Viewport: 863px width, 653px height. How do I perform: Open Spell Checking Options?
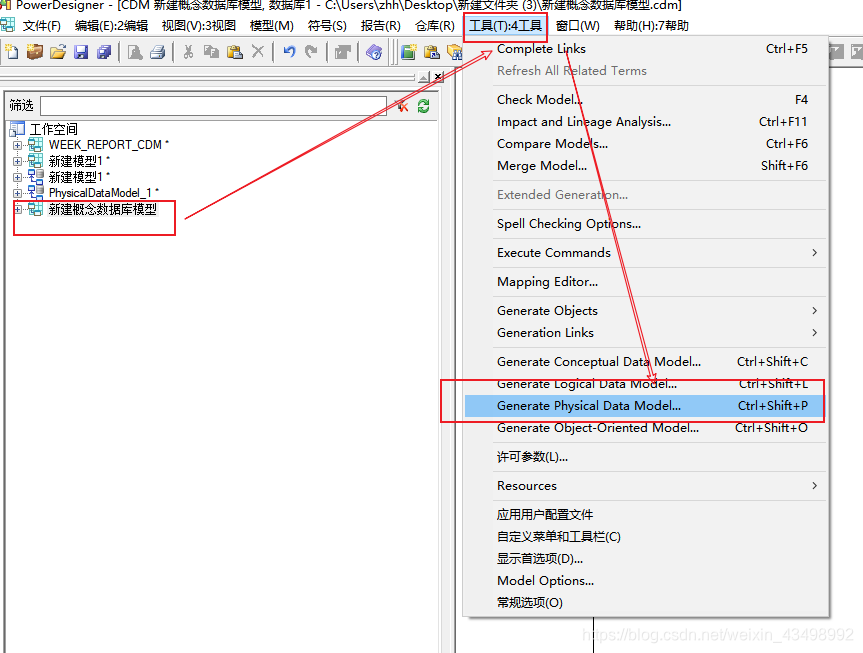[x=644, y=224]
